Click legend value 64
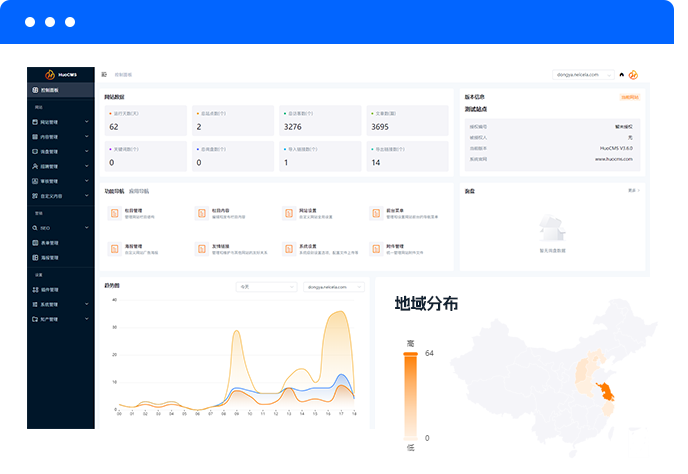The height and width of the screenshot is (474, 688). pyautogui.click(x=429, y=353)
